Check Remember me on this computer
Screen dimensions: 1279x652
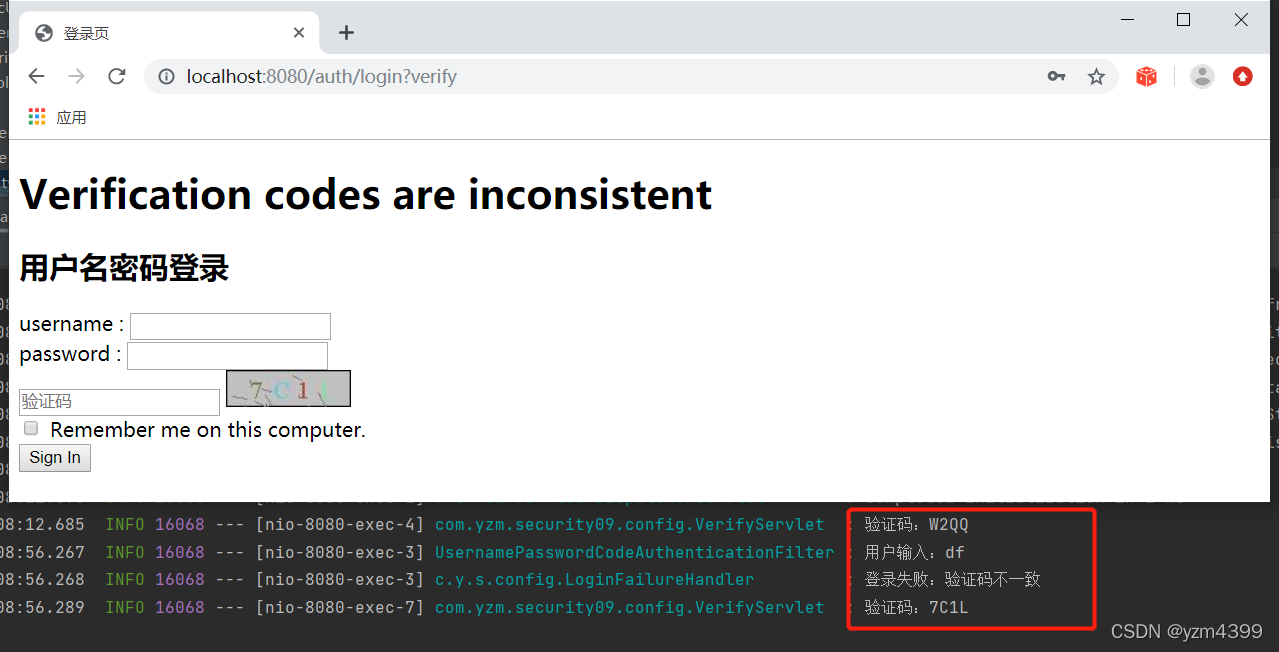pos(31,429)
